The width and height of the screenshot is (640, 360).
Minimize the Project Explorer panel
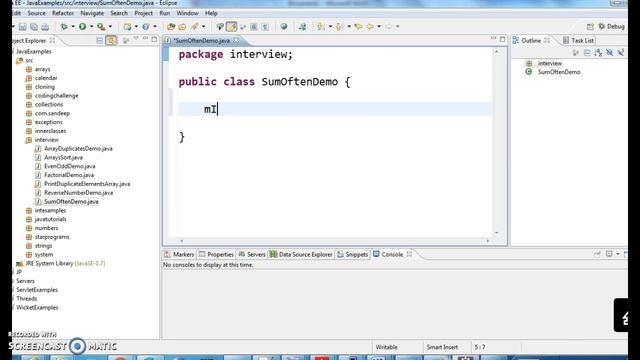pos(145,39)
